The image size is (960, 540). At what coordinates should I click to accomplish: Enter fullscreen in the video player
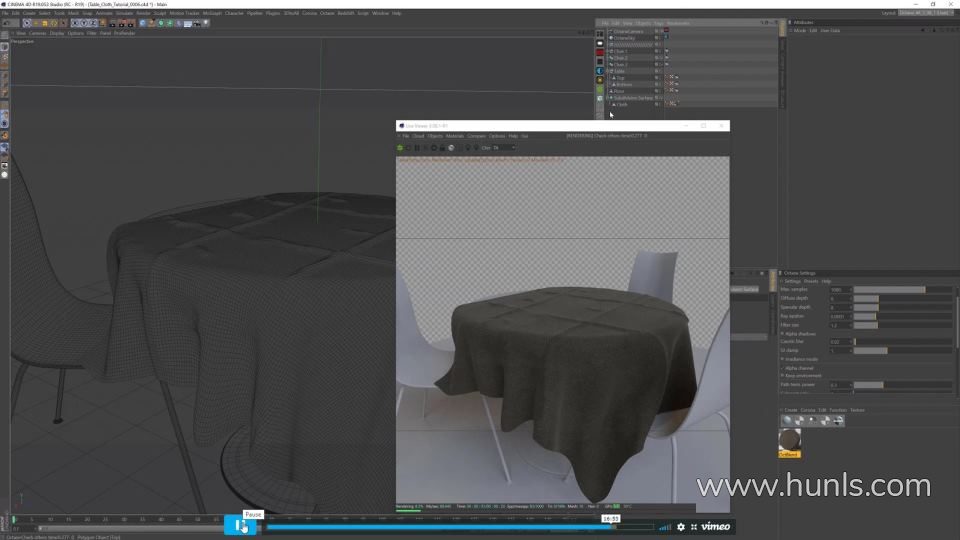(694, 527)
